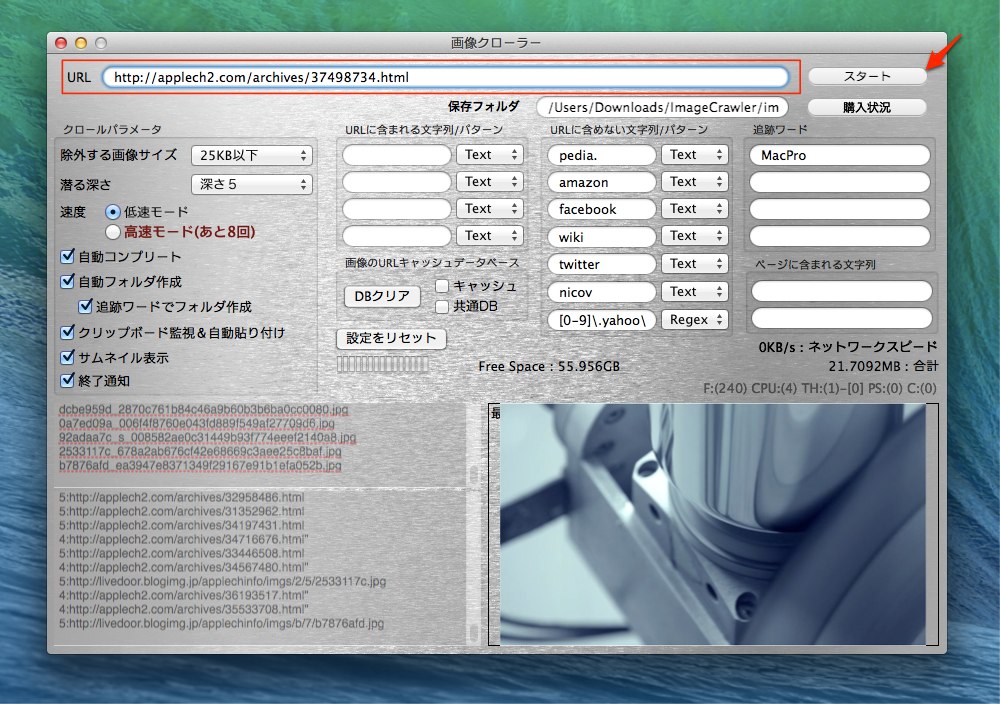Click the F:(240) CPU:(4) status line
The image size is (1000, 704).
[820, 388]
